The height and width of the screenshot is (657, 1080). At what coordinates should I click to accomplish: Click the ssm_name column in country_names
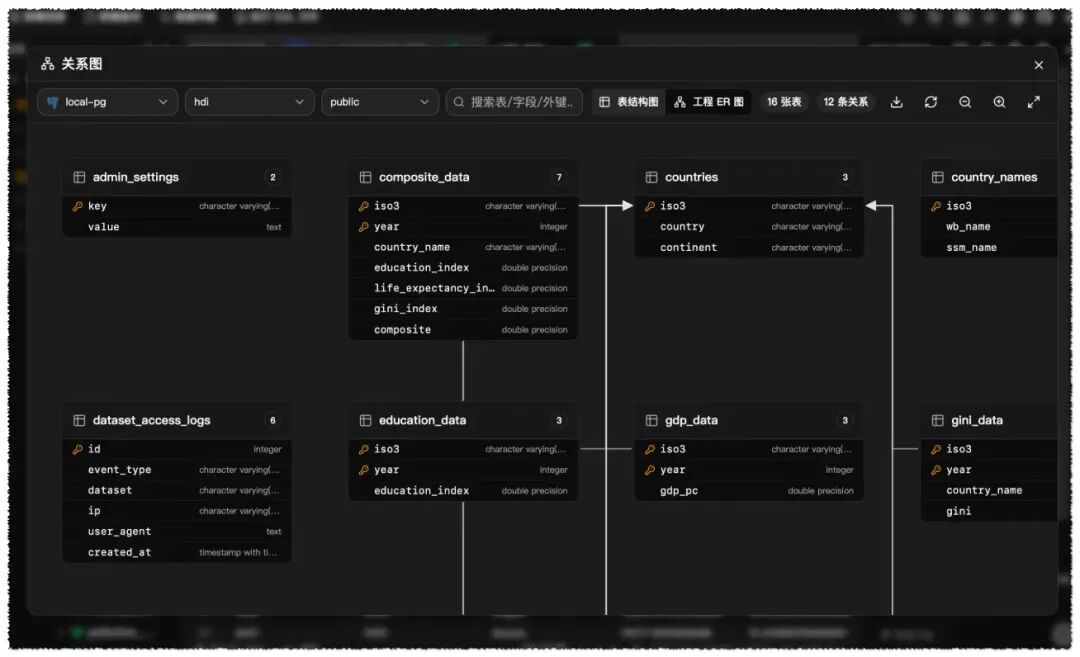click(x=989, y=247)
